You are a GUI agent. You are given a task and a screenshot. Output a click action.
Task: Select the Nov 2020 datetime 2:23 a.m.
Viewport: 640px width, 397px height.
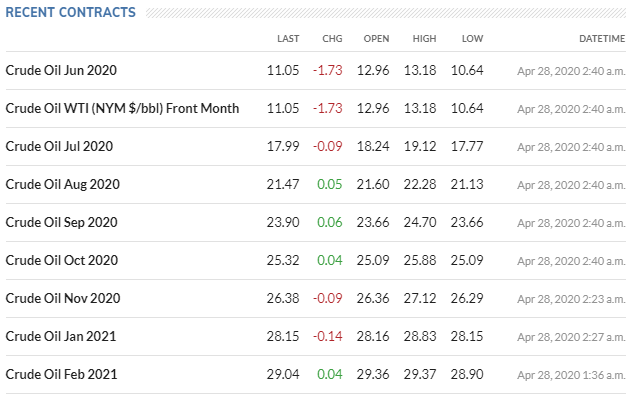click(x=571, y=299)
